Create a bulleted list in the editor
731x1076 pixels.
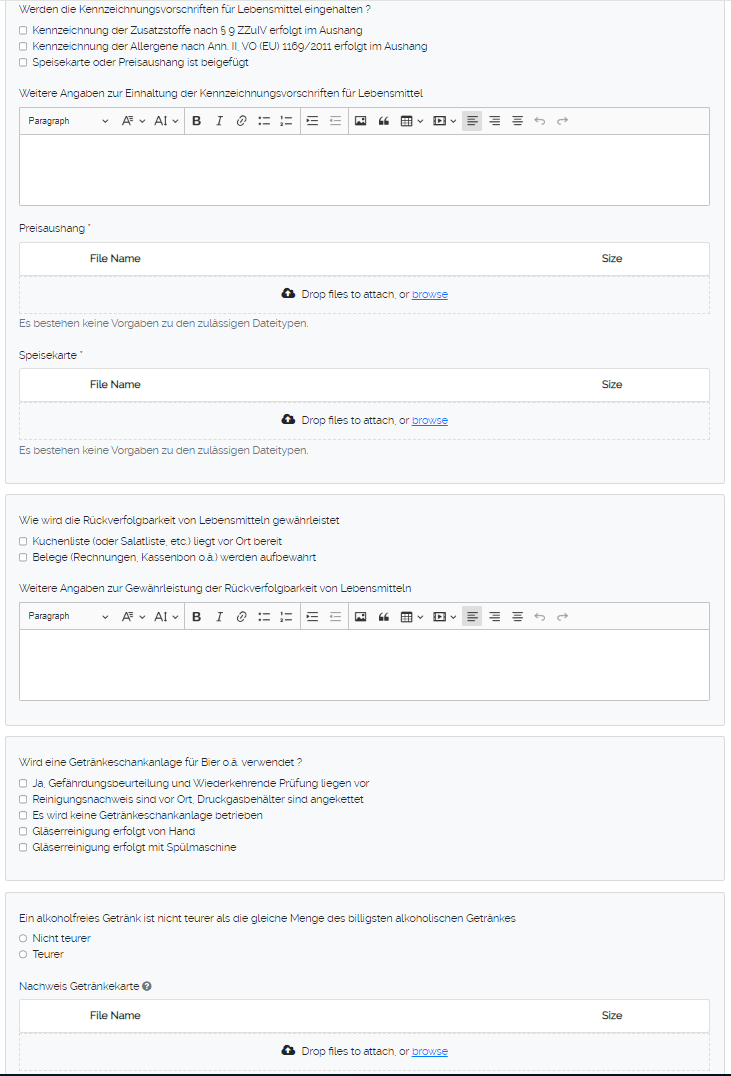tap(262, 120)
